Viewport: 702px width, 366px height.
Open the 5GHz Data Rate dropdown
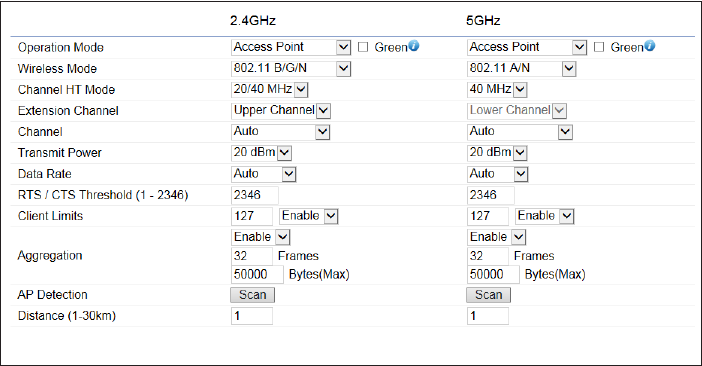497,174
